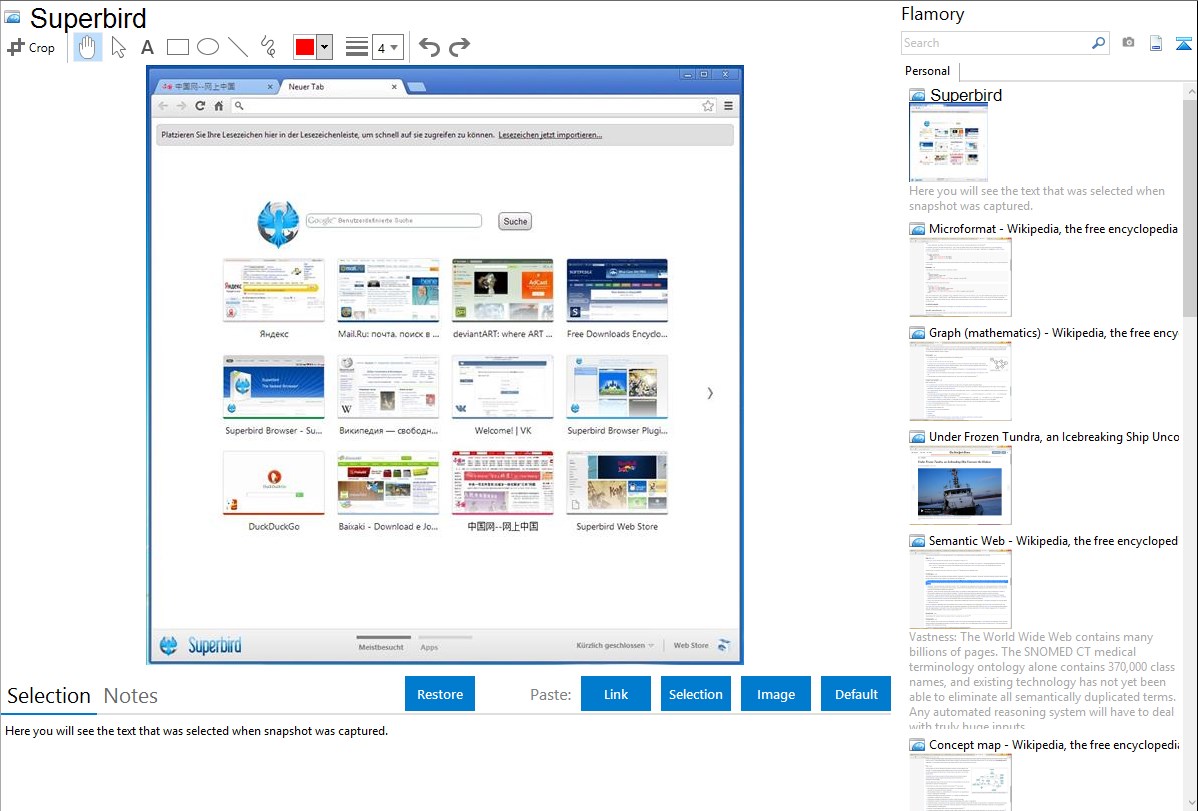Click the browser back arrow

(163, 105)
